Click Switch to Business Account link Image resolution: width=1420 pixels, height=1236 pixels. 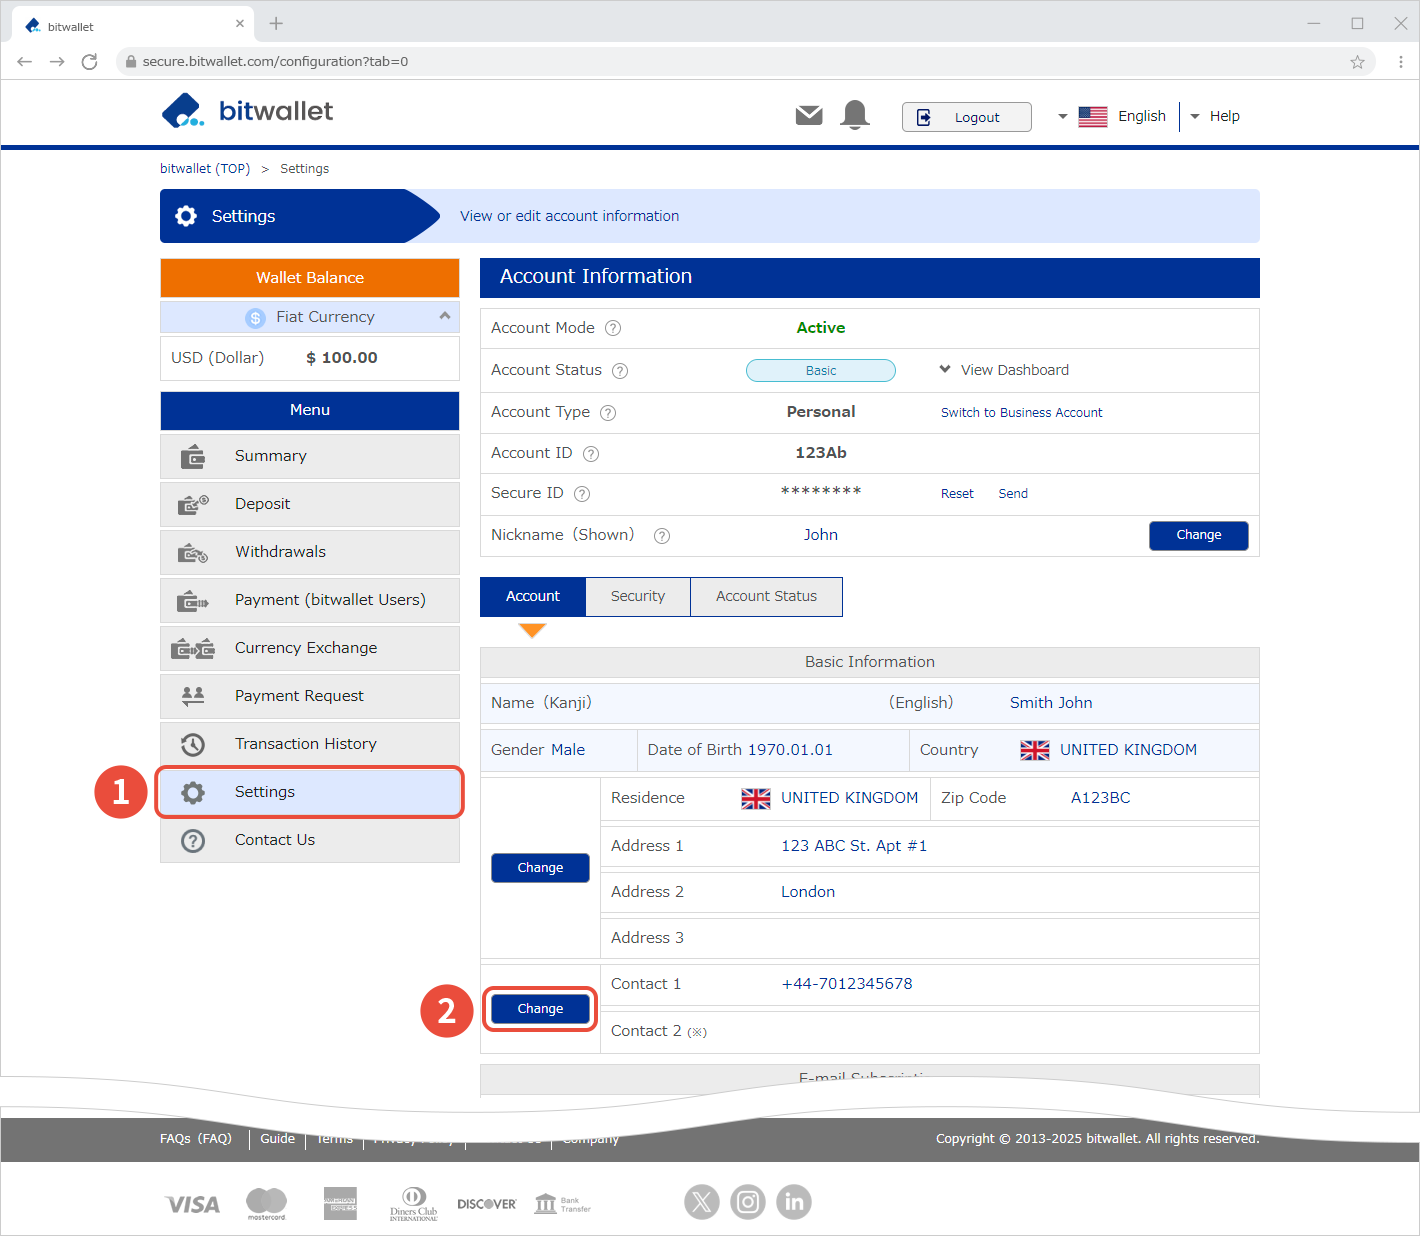(1021, 413)
